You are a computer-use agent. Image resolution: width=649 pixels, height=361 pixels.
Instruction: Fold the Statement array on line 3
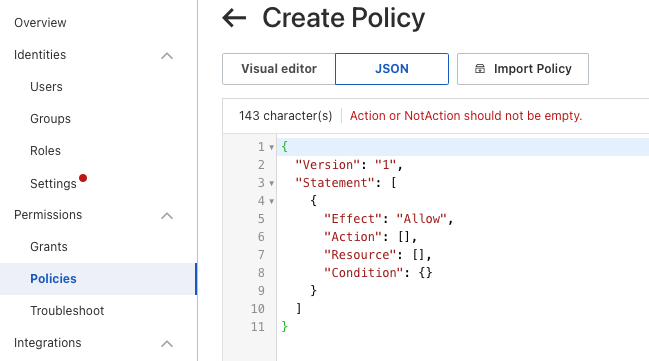[x=272, y=183]
